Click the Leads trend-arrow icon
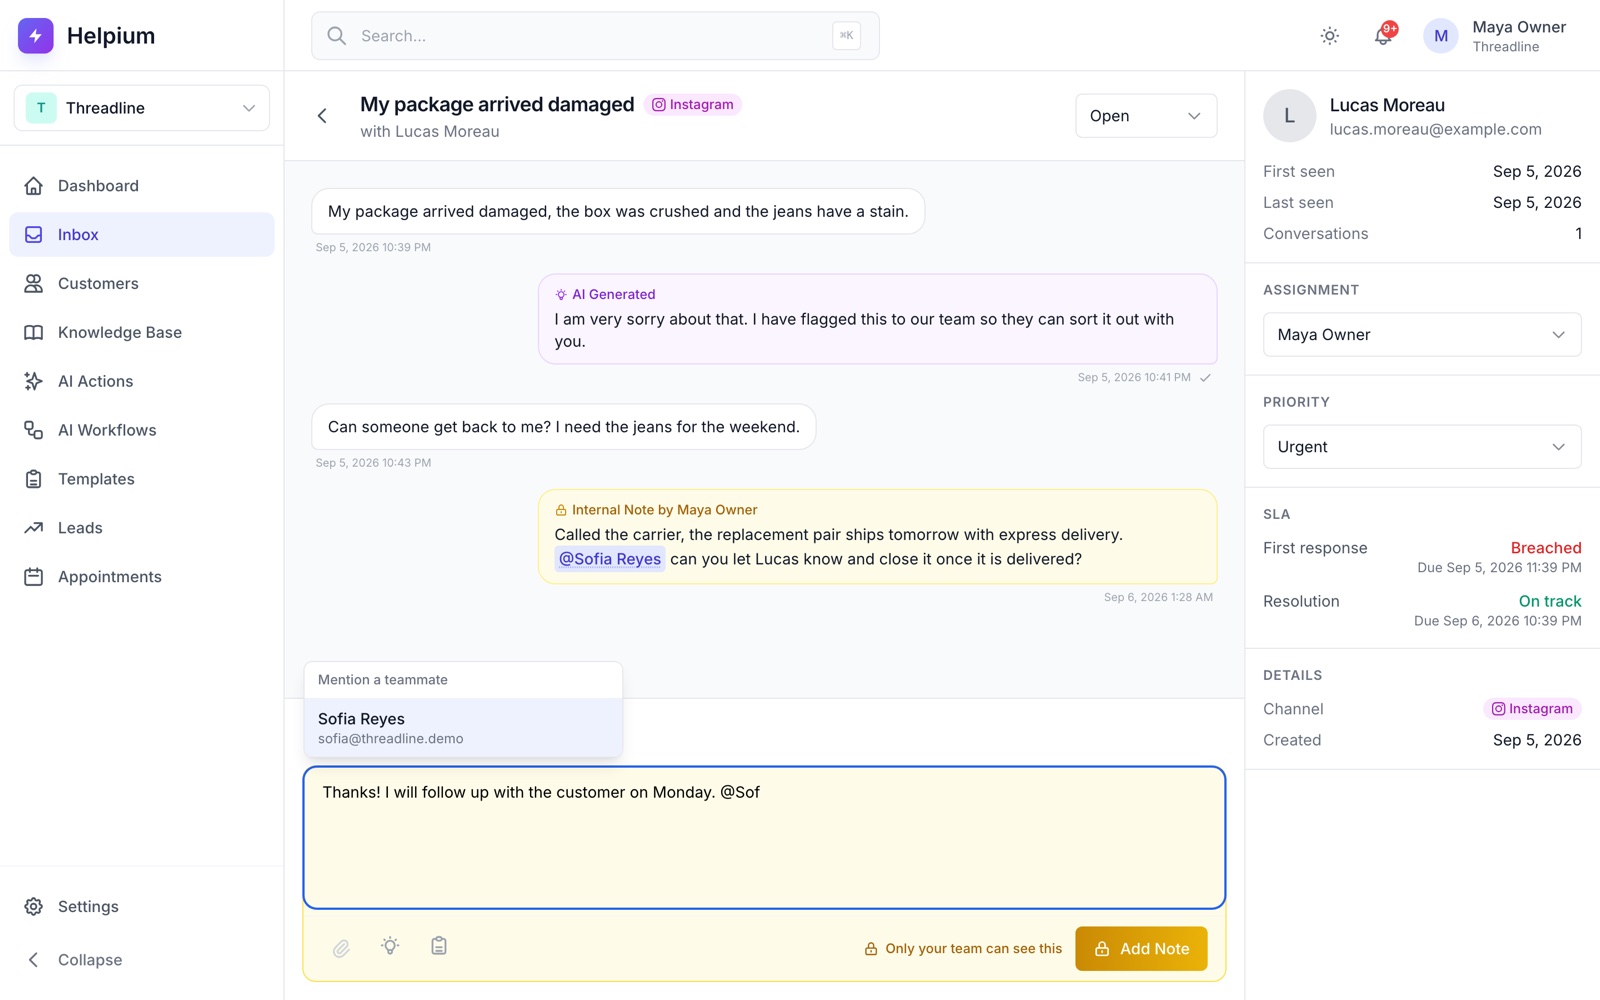 (34, 528)
